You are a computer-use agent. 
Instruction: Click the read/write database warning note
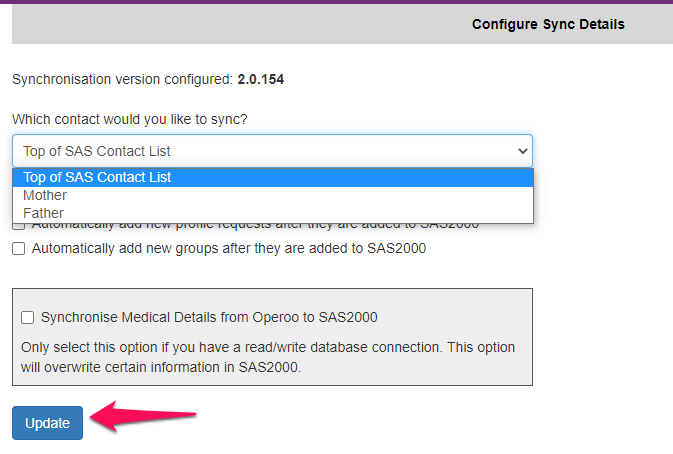[268, 357]
